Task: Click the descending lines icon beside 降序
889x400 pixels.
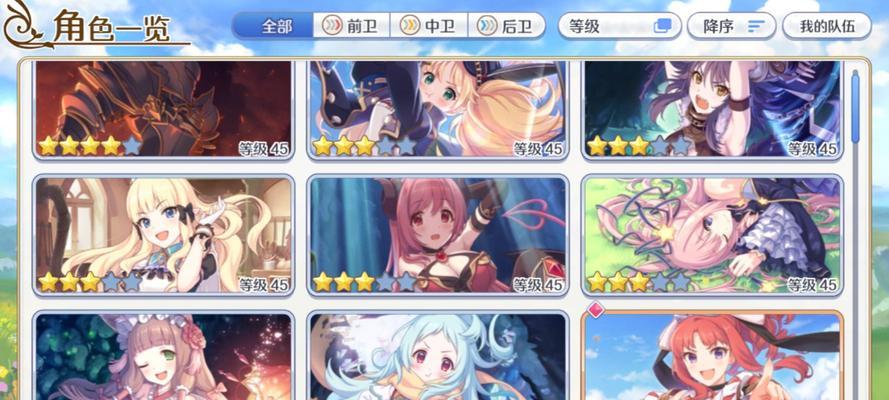Action: (x=756, y=26)
